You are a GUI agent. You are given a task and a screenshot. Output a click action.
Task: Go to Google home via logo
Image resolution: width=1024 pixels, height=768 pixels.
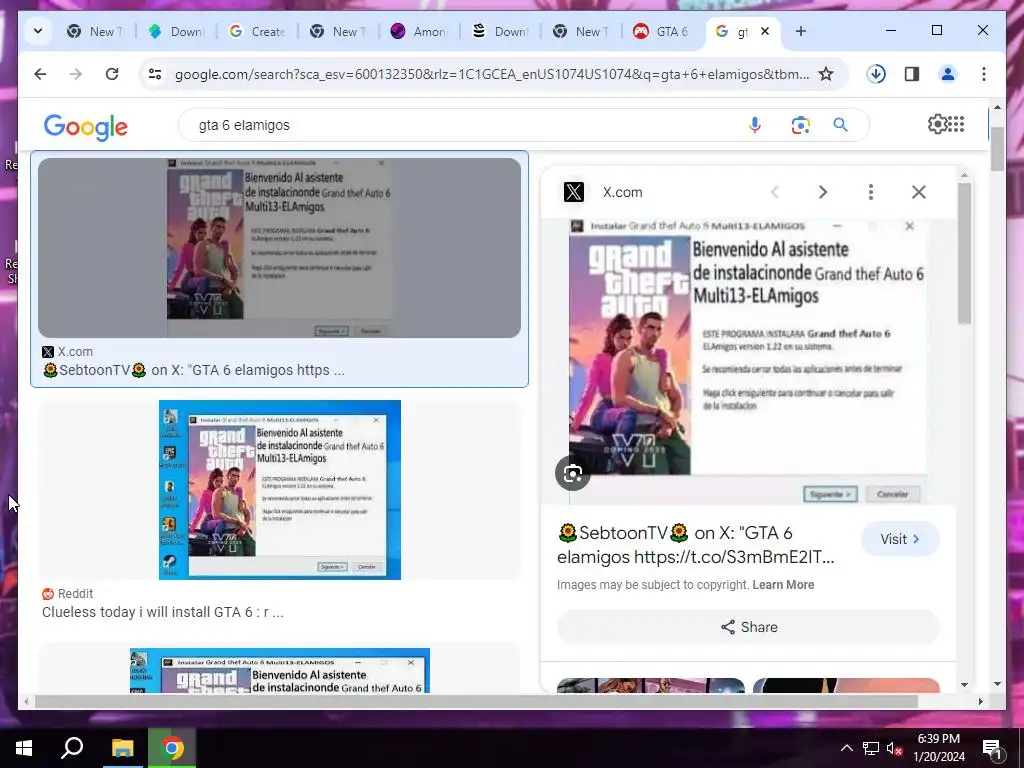pyautogui.click(x=86, y=127)
